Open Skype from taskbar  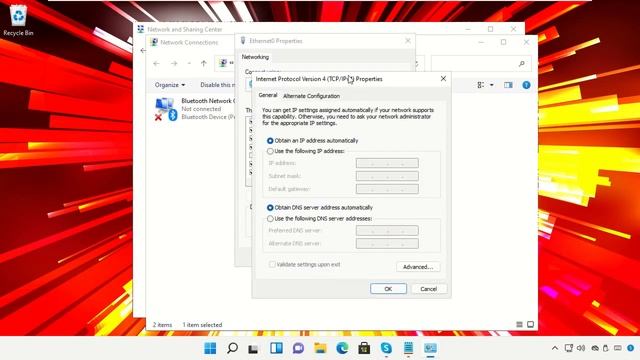(386, 348)
